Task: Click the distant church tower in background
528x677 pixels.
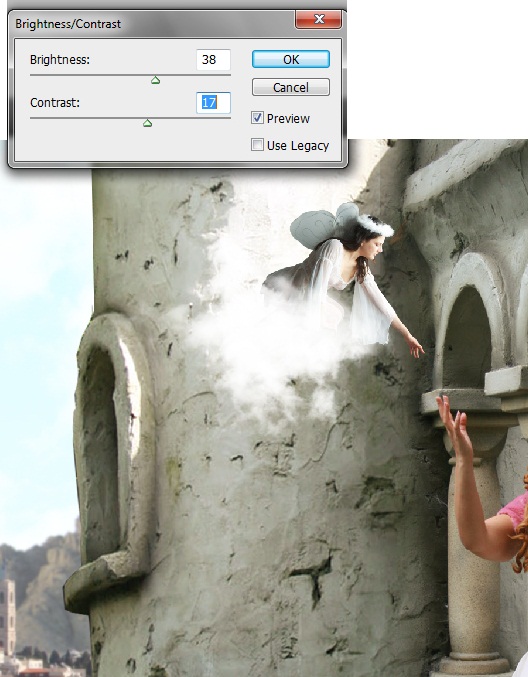Action: tap(7, 613)
